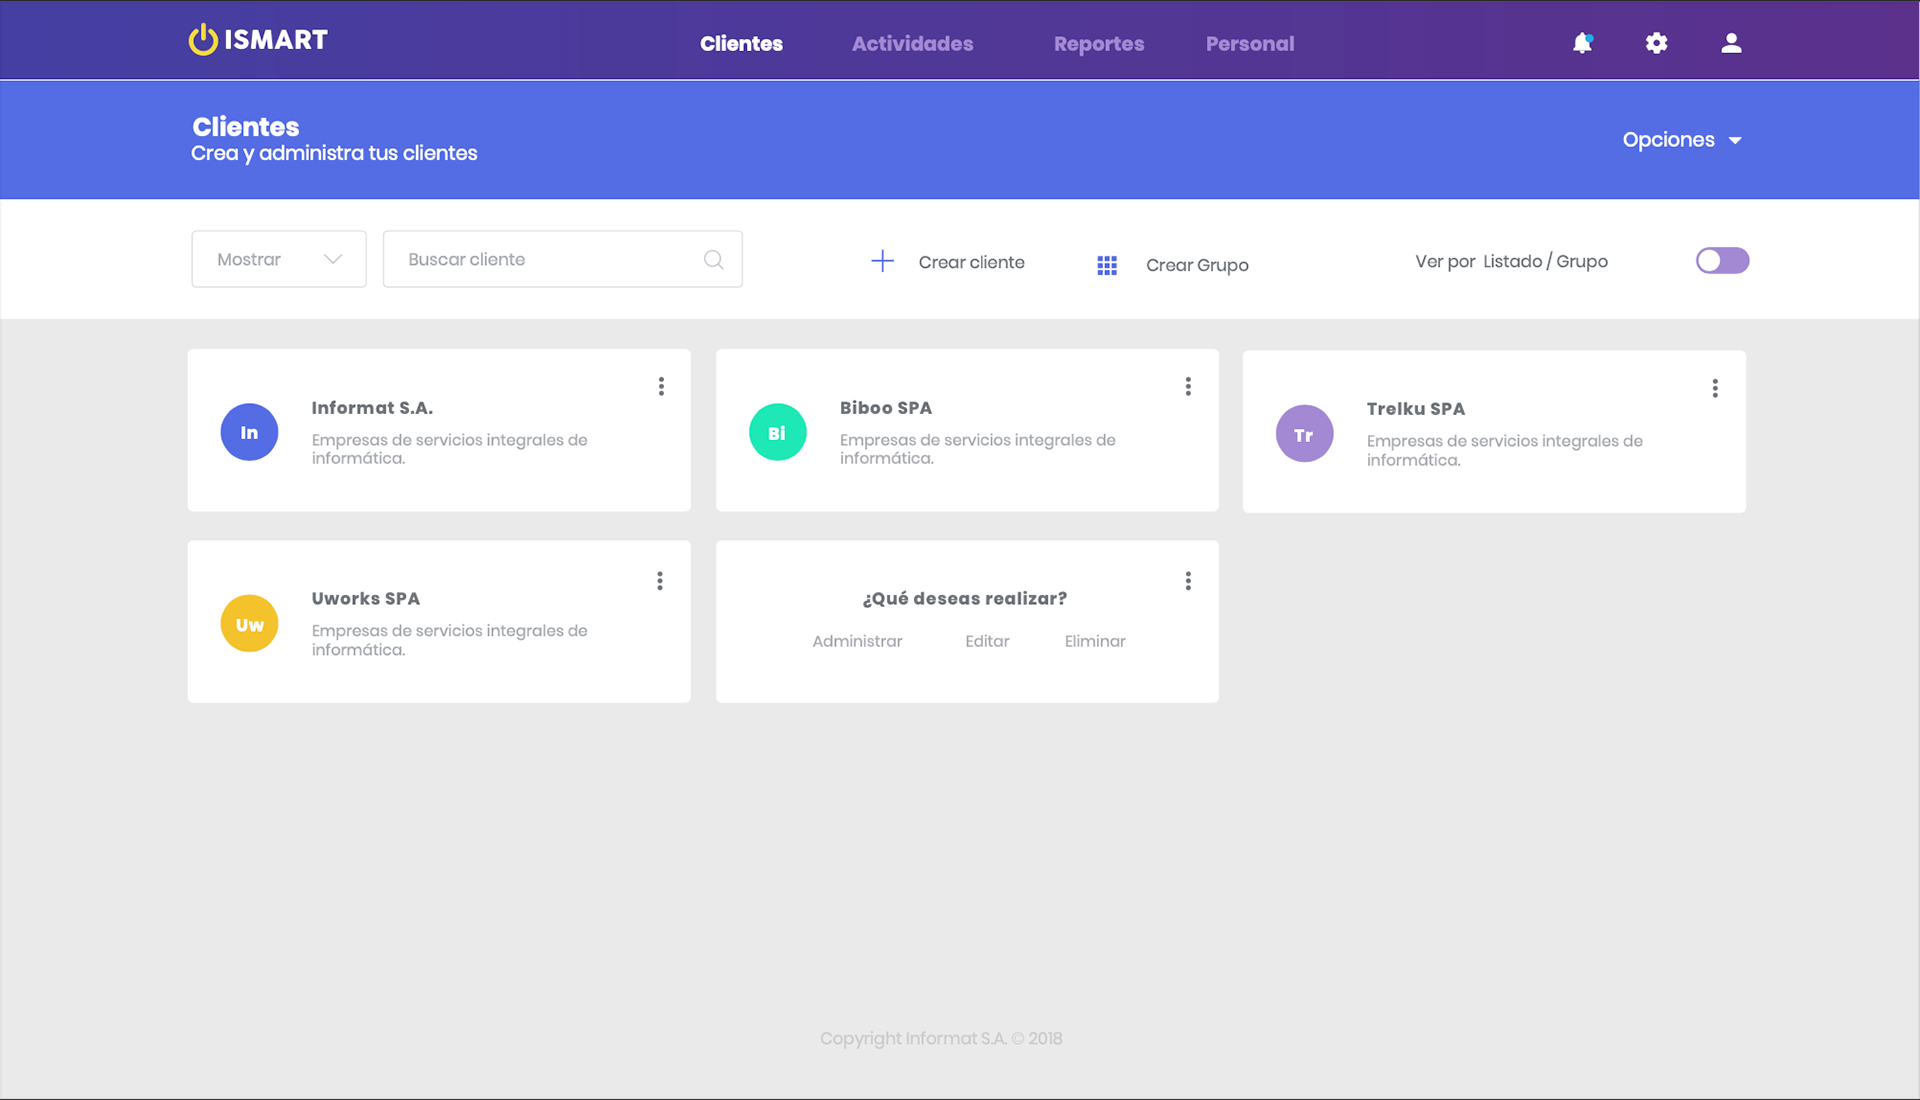
Task: Click the Biboo SPA client name
Action: [x=886, y=408]
